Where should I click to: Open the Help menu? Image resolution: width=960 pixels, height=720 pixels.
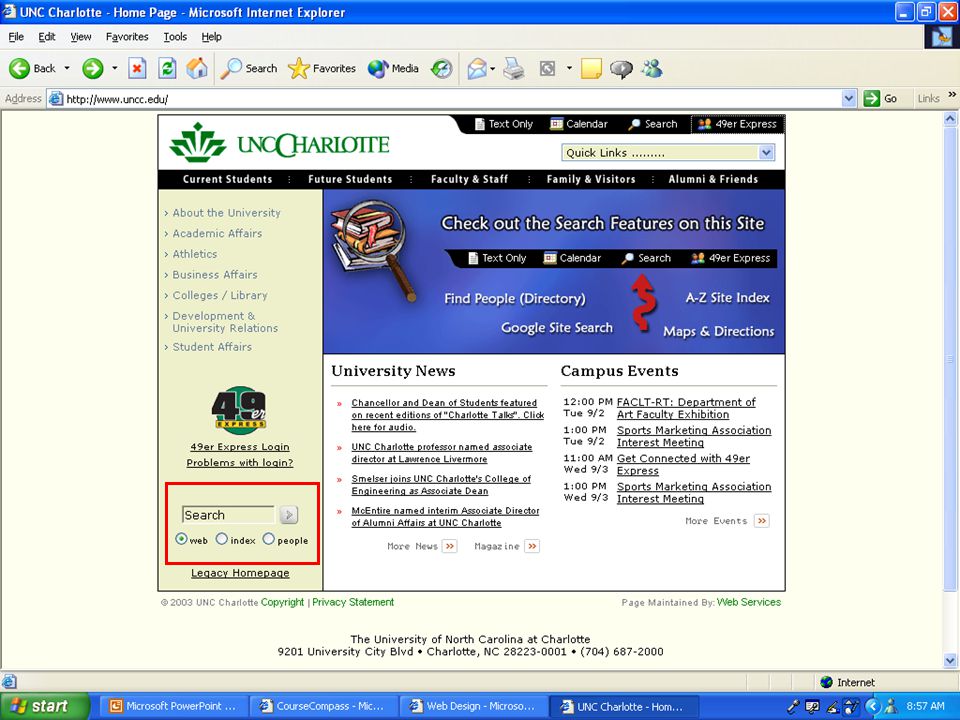point(212,37)
